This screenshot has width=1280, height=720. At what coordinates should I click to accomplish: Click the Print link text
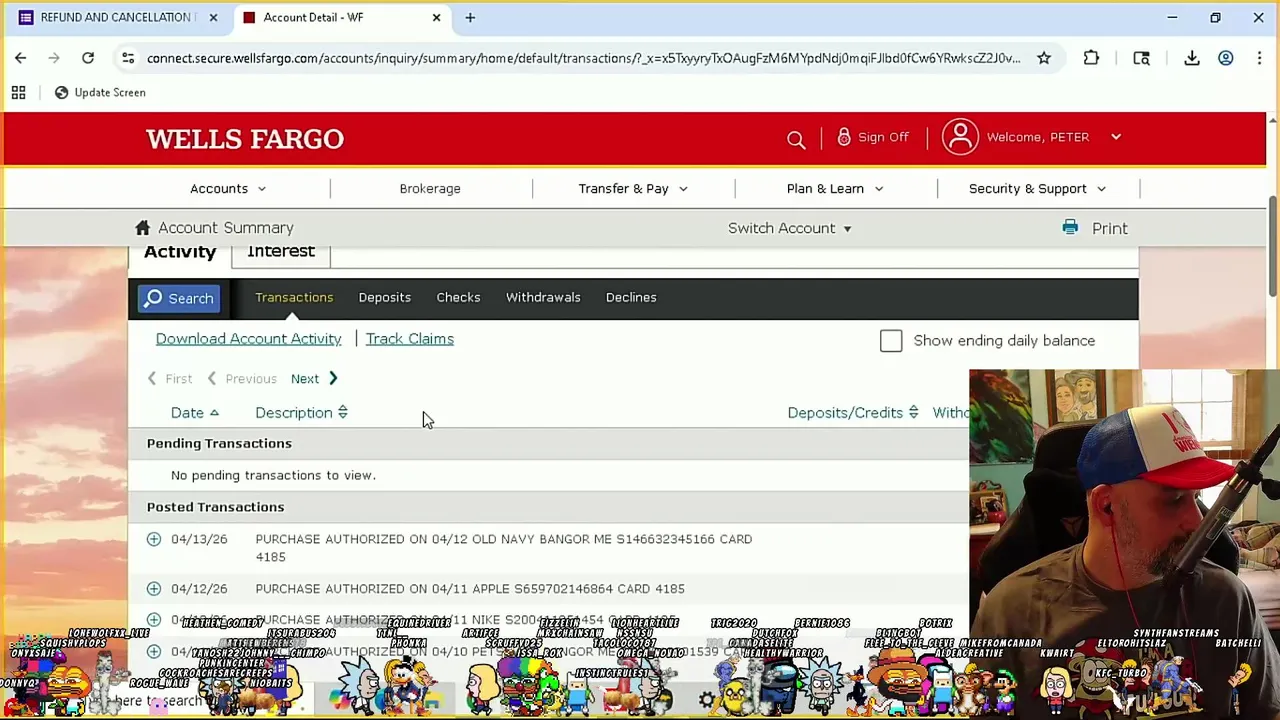pyautogui.click(x=1110, y=228)
